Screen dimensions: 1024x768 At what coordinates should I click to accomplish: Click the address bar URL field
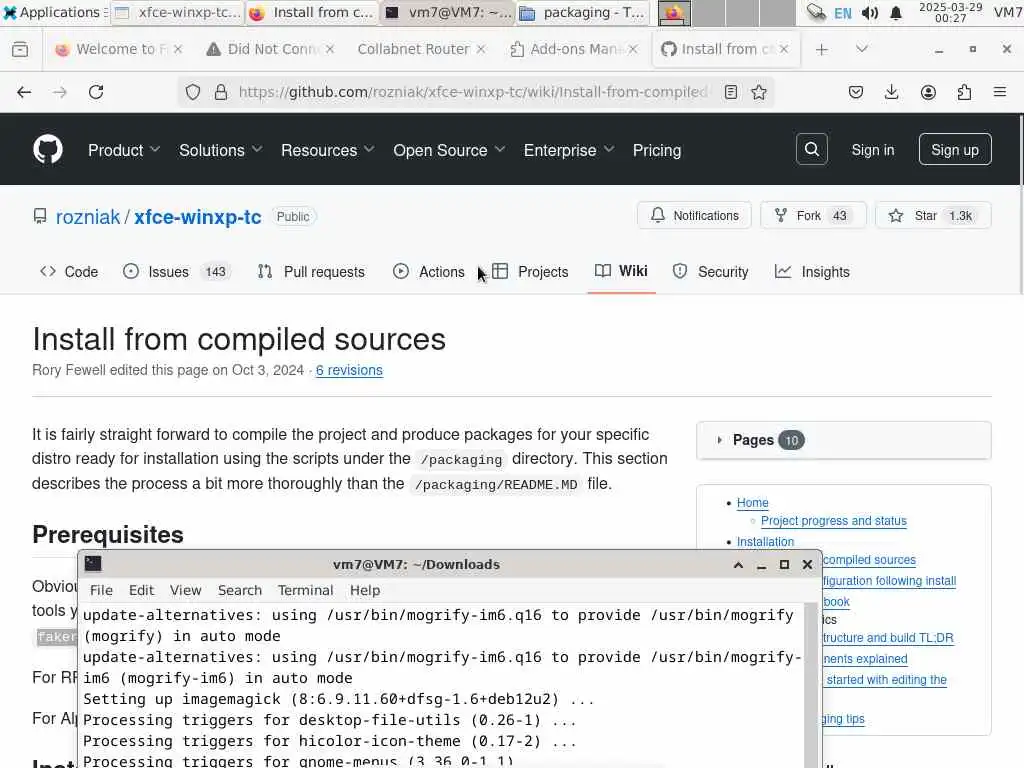tap(473, 92)
